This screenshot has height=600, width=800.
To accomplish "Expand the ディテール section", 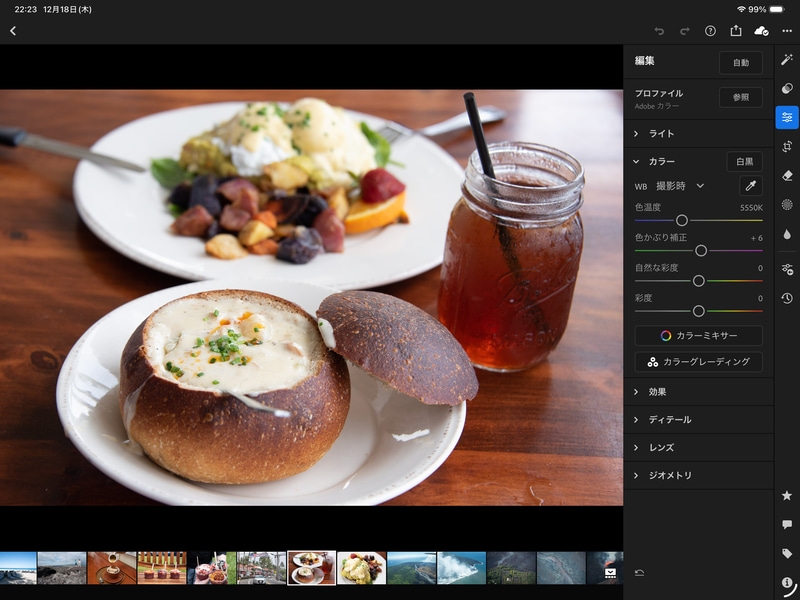I will pos(698,420).
